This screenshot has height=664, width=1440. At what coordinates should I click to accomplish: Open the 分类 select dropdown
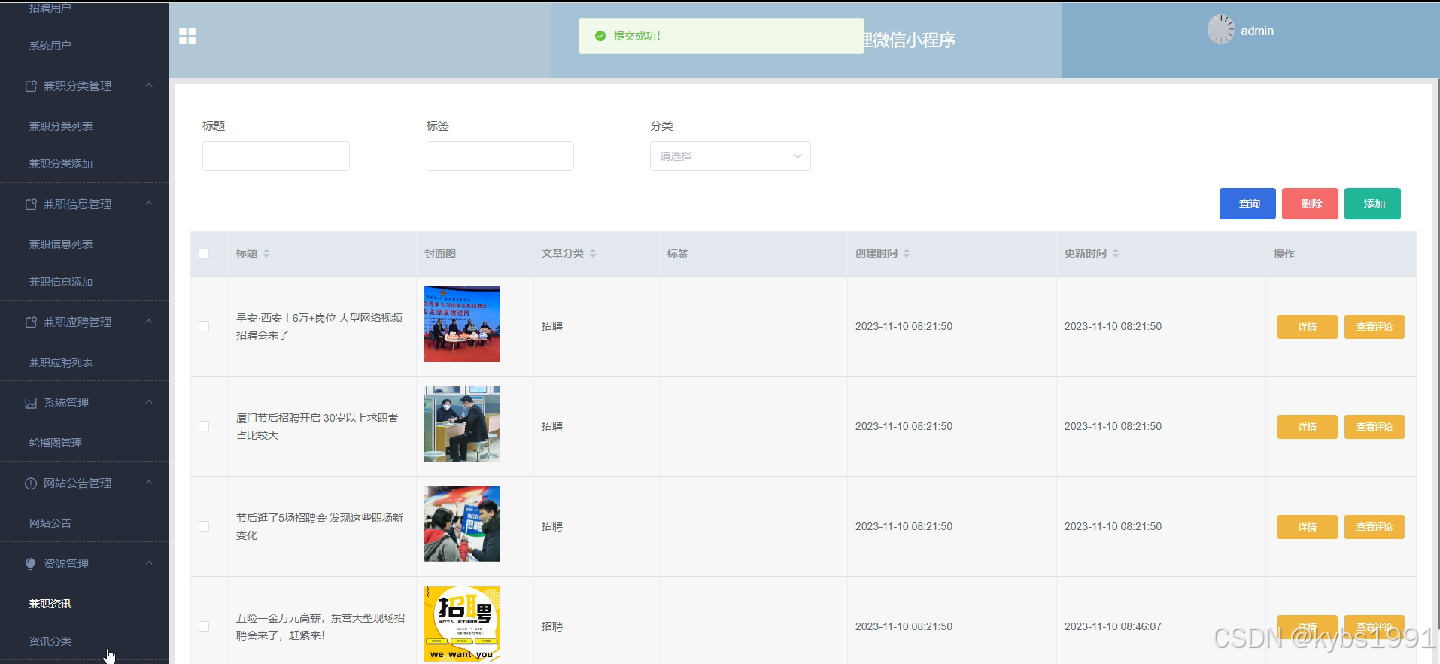[730, 156]
